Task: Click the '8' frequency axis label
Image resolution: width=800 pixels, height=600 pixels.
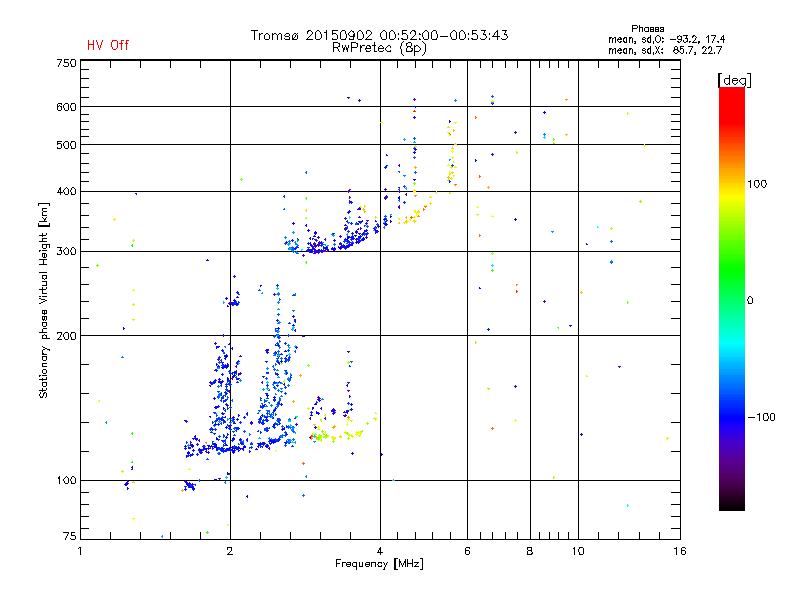Action: coord(530,551)
